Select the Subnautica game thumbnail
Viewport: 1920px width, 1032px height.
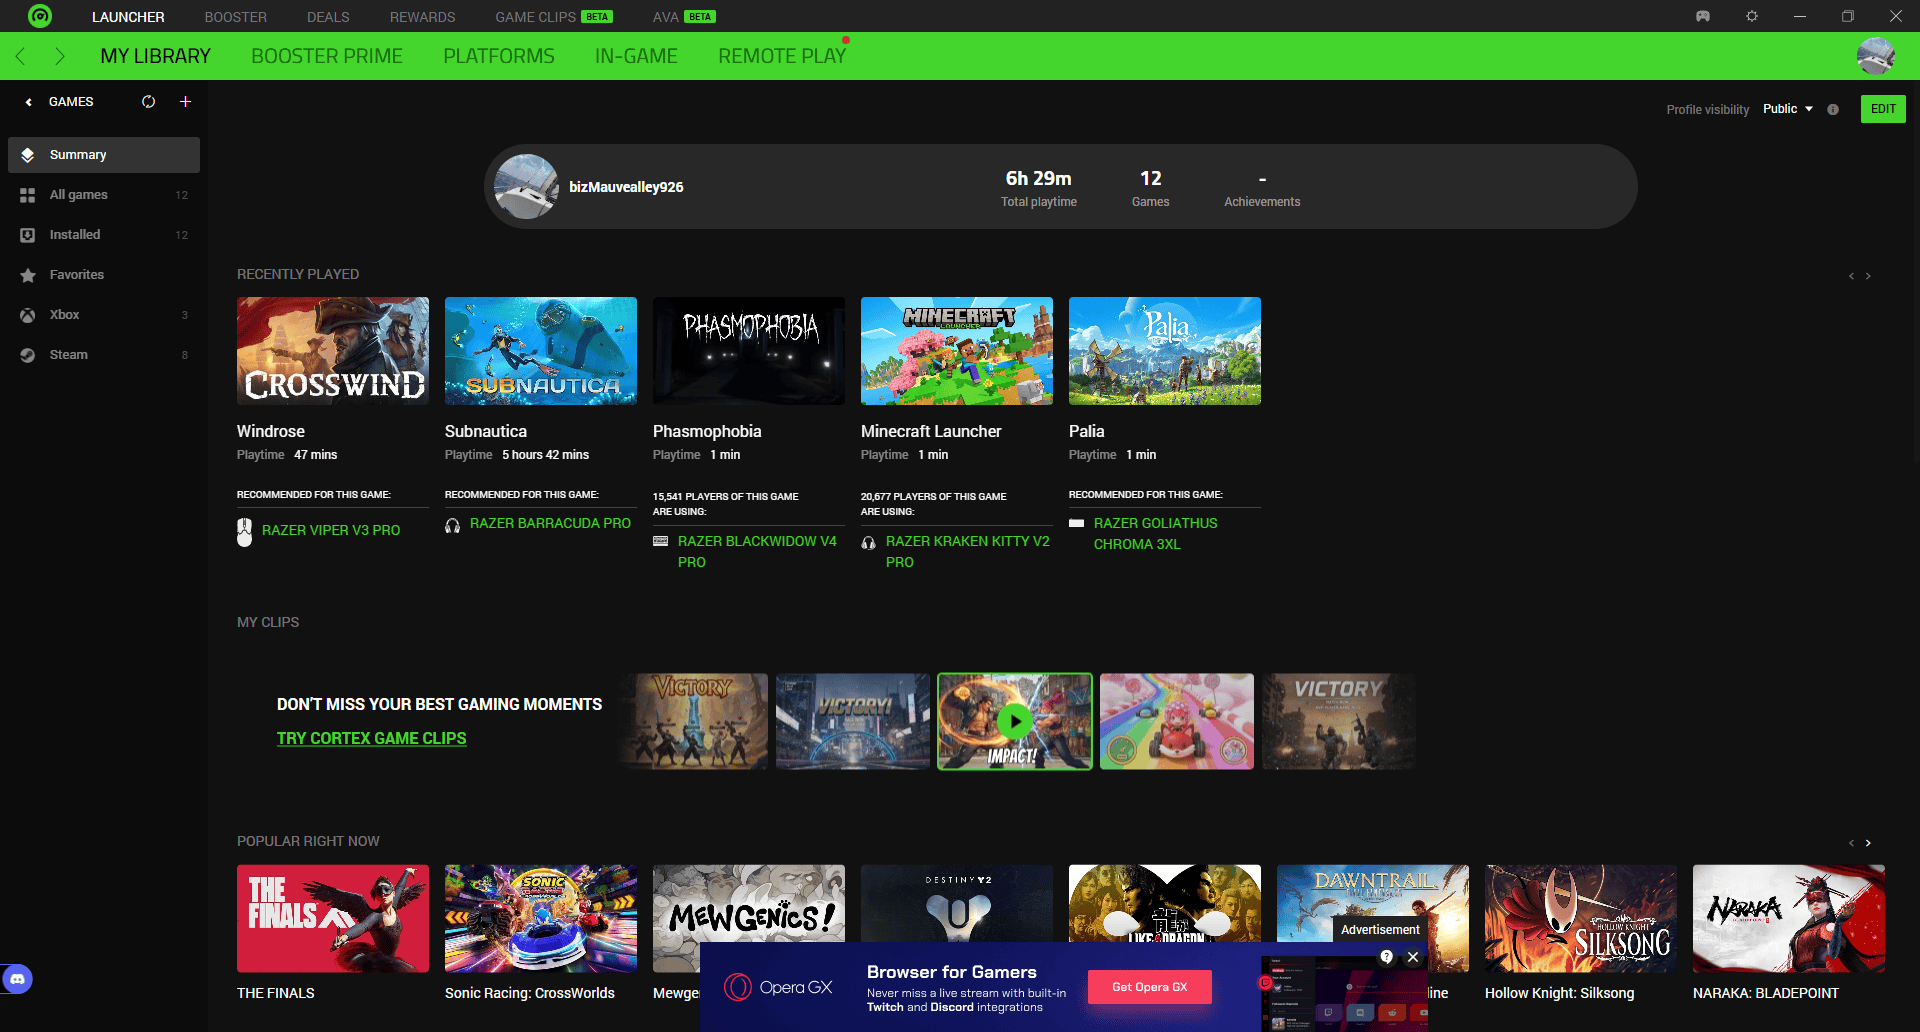click(540, 351)
